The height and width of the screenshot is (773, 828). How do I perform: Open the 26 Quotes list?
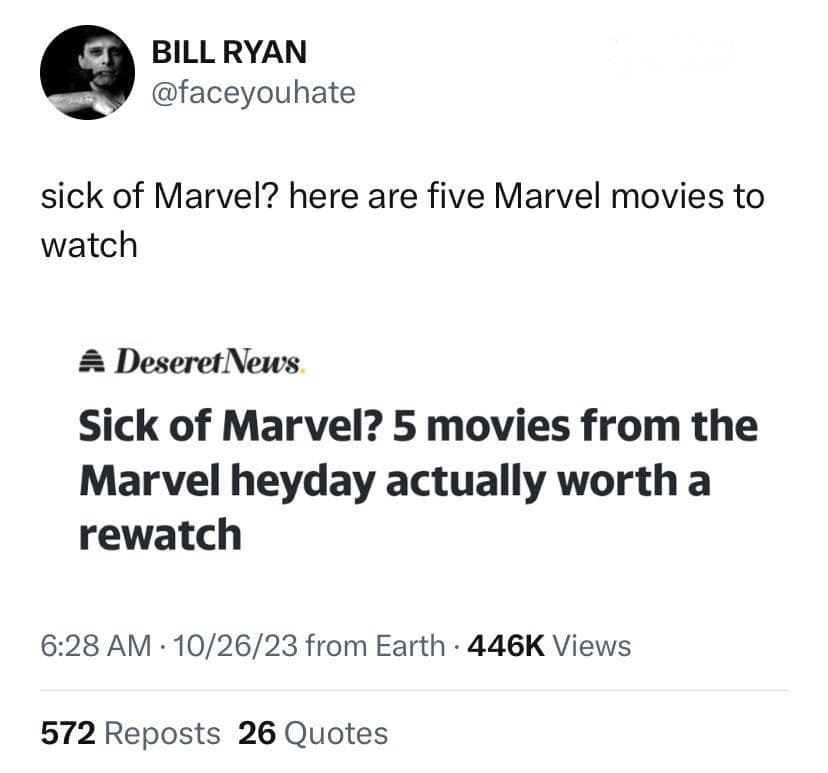pyautogui.click(x=313, y=733)
